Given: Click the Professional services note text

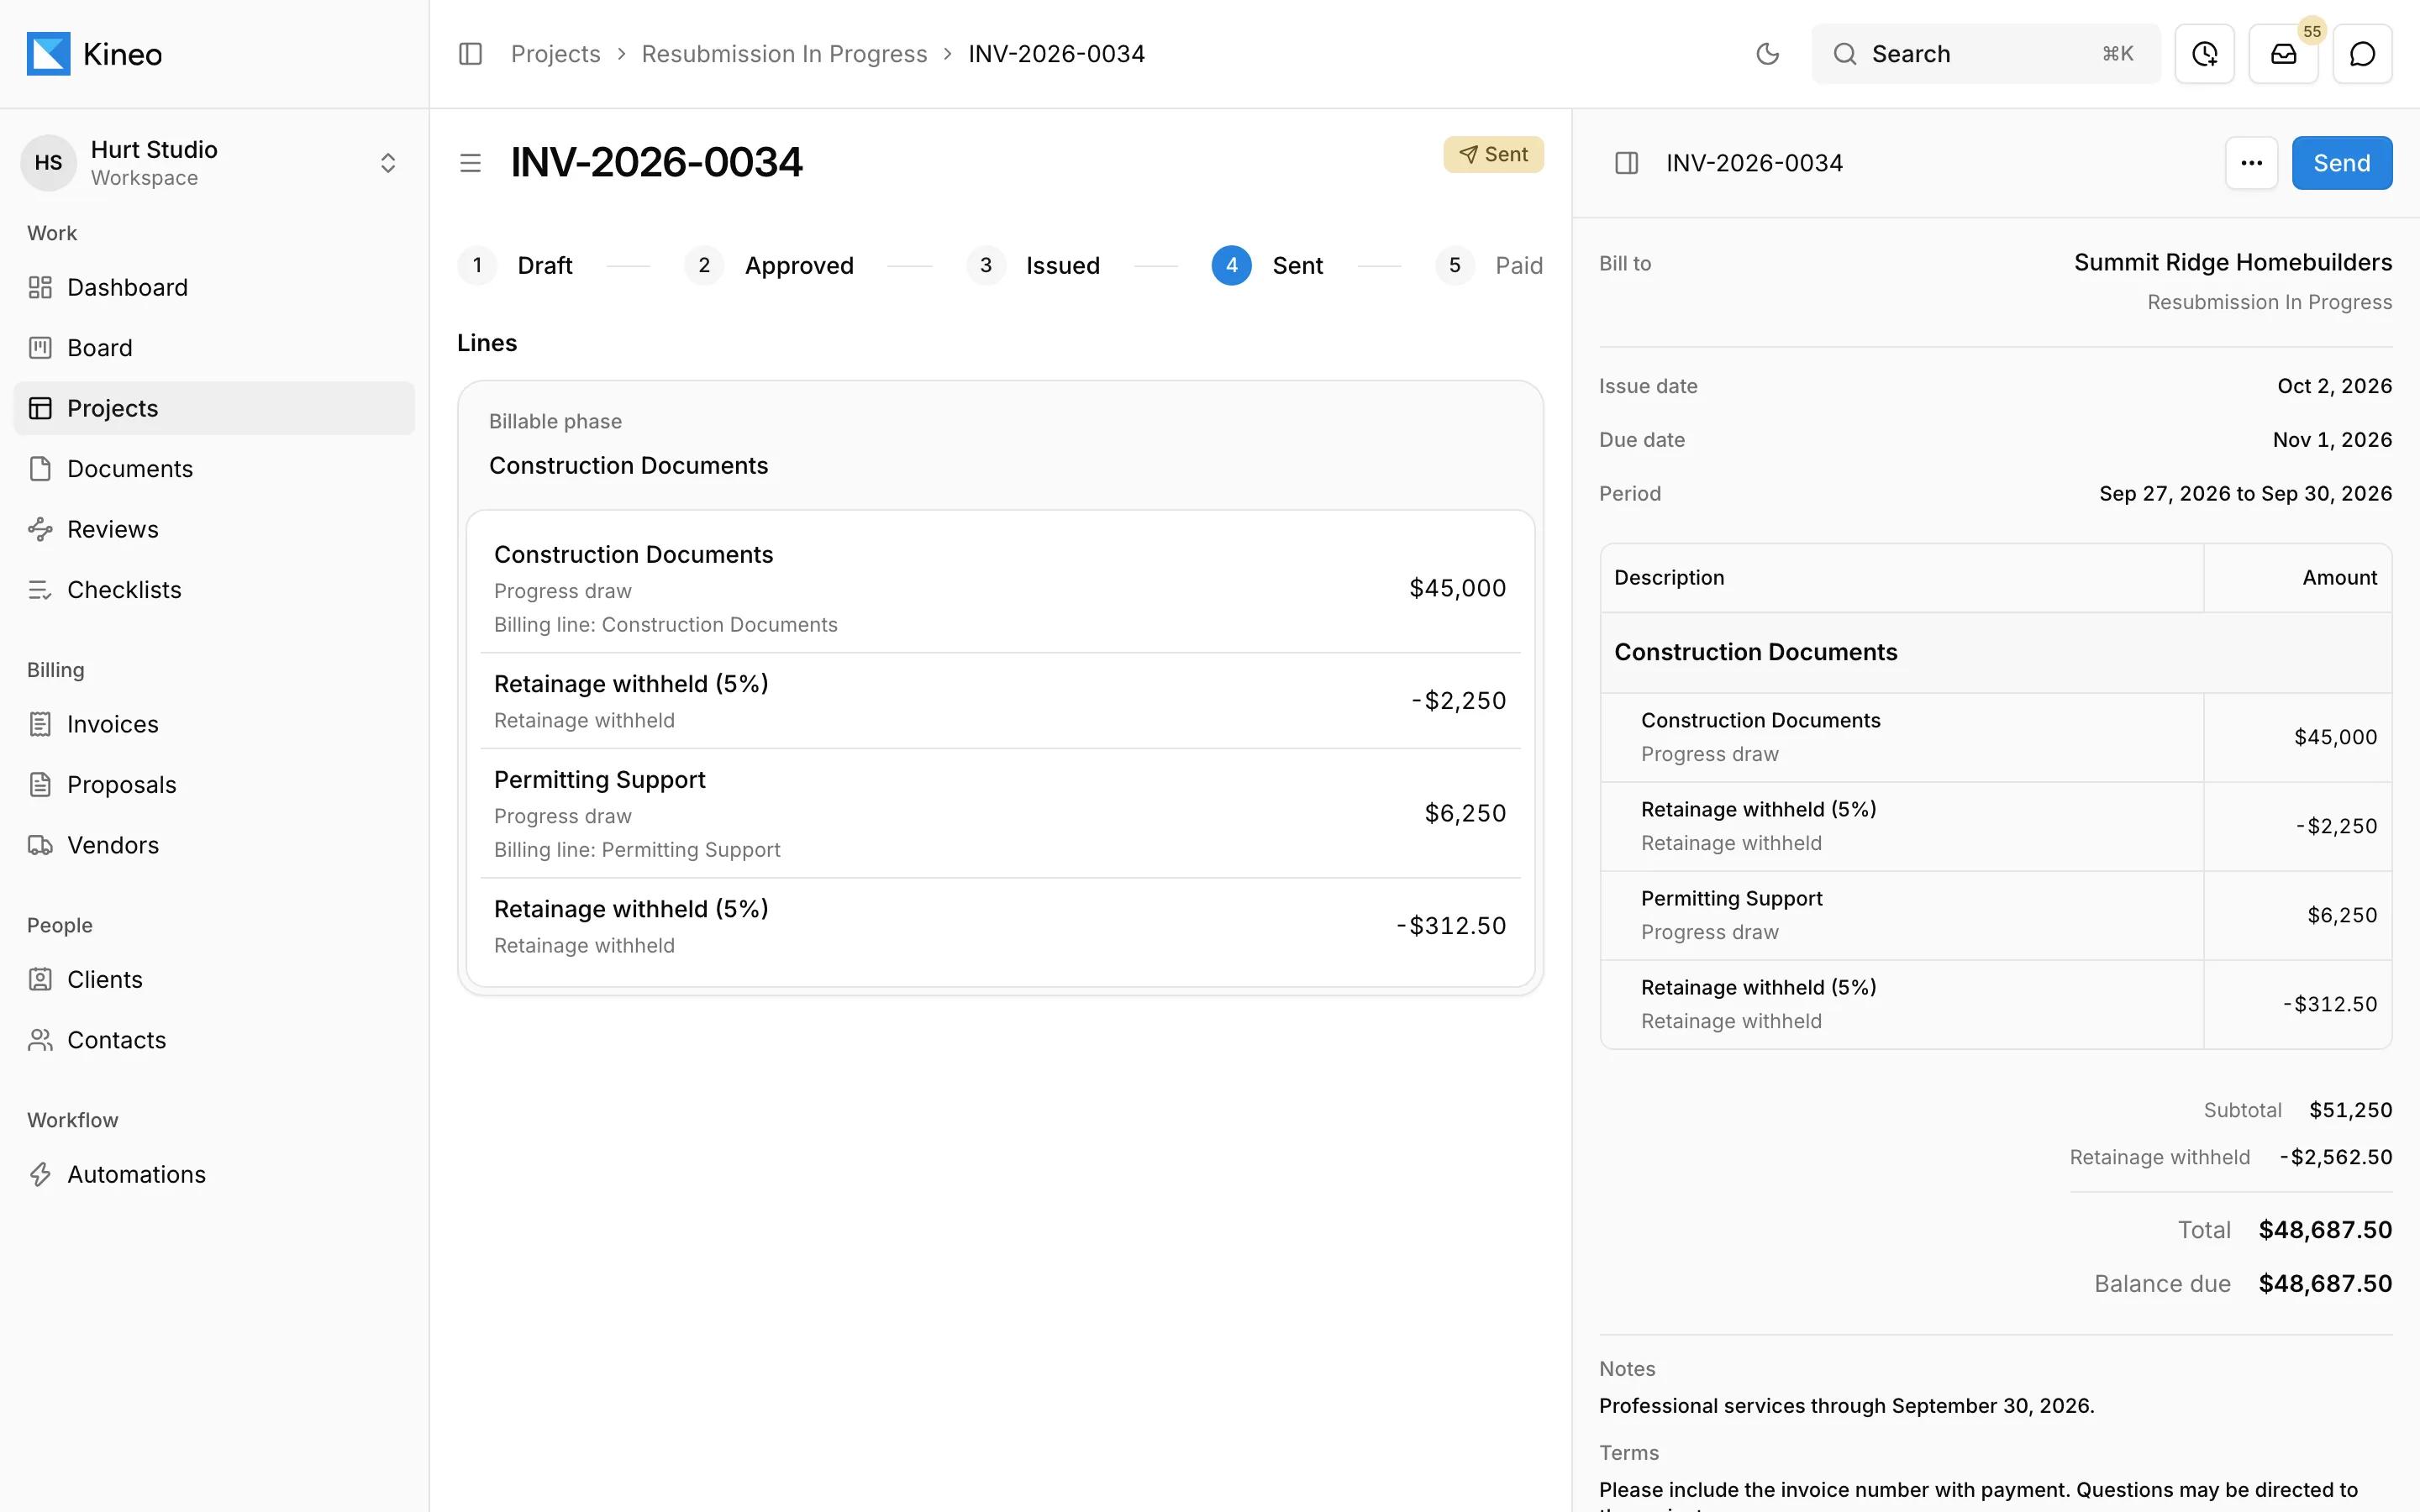Looking at the screenshot, I should pyautogui.click(x=1846, y=1406).
